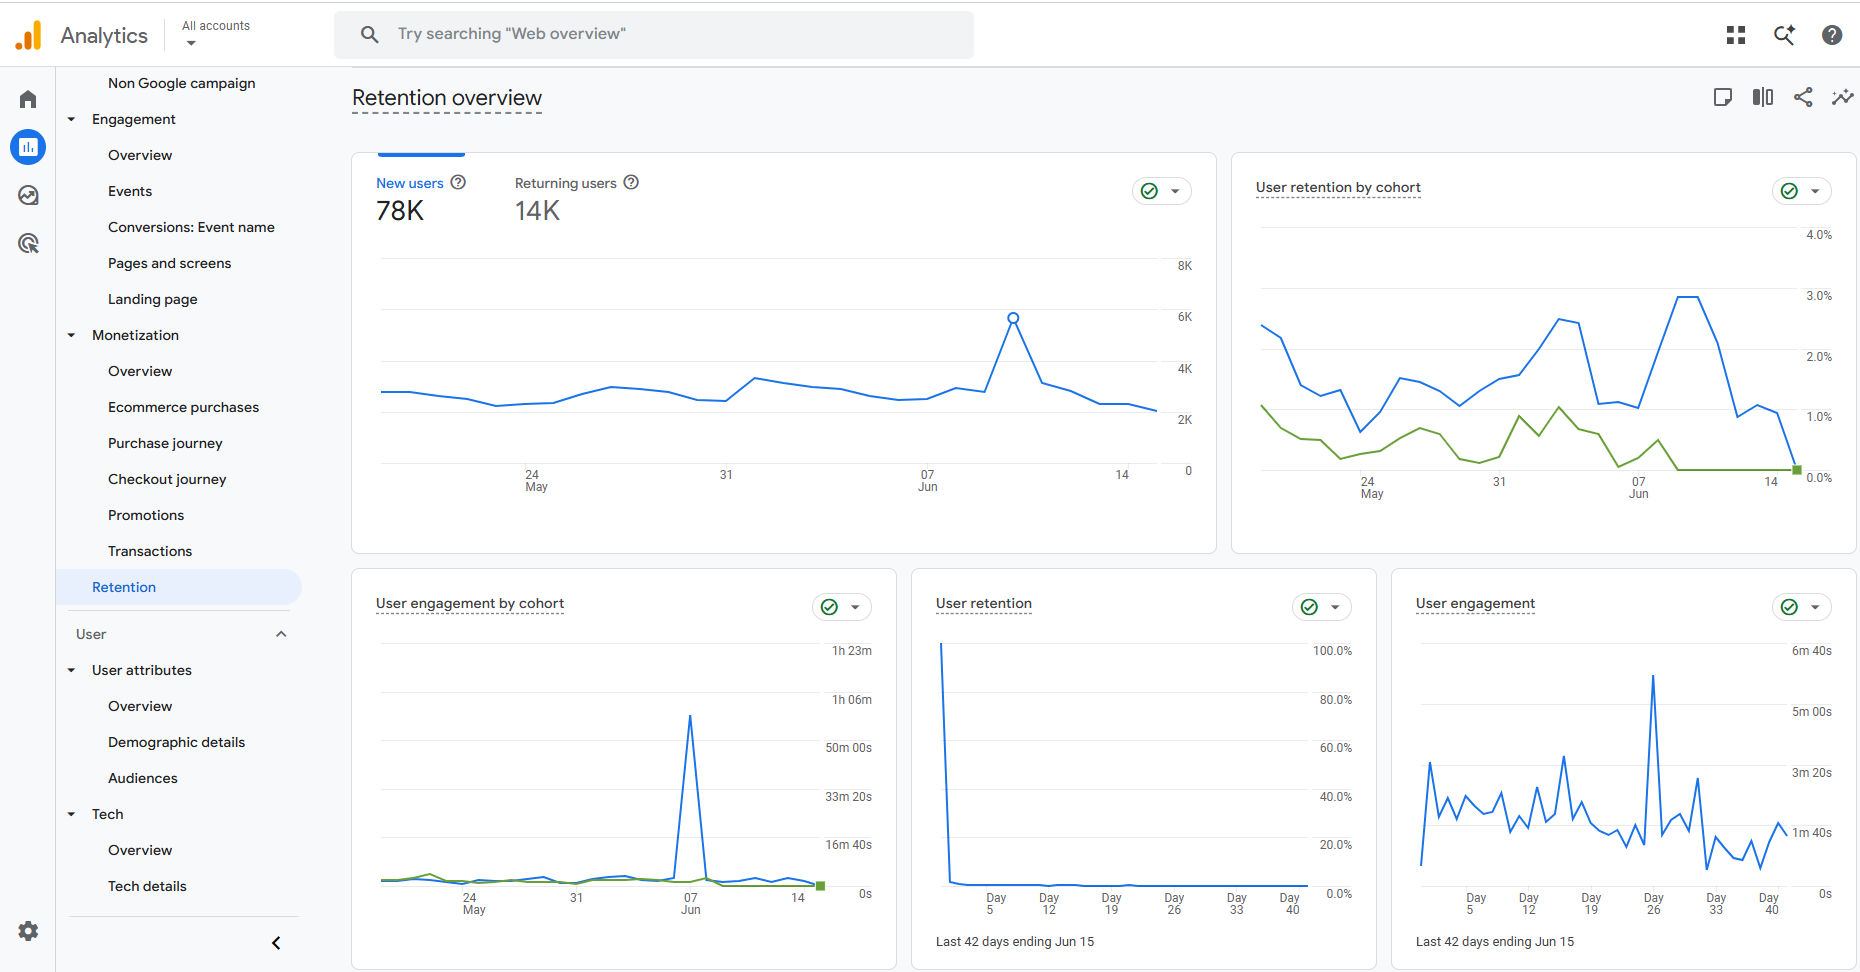Open New users card status dropdown
This screenshot has height=972, width=1860.
[x=1162, y=191]
